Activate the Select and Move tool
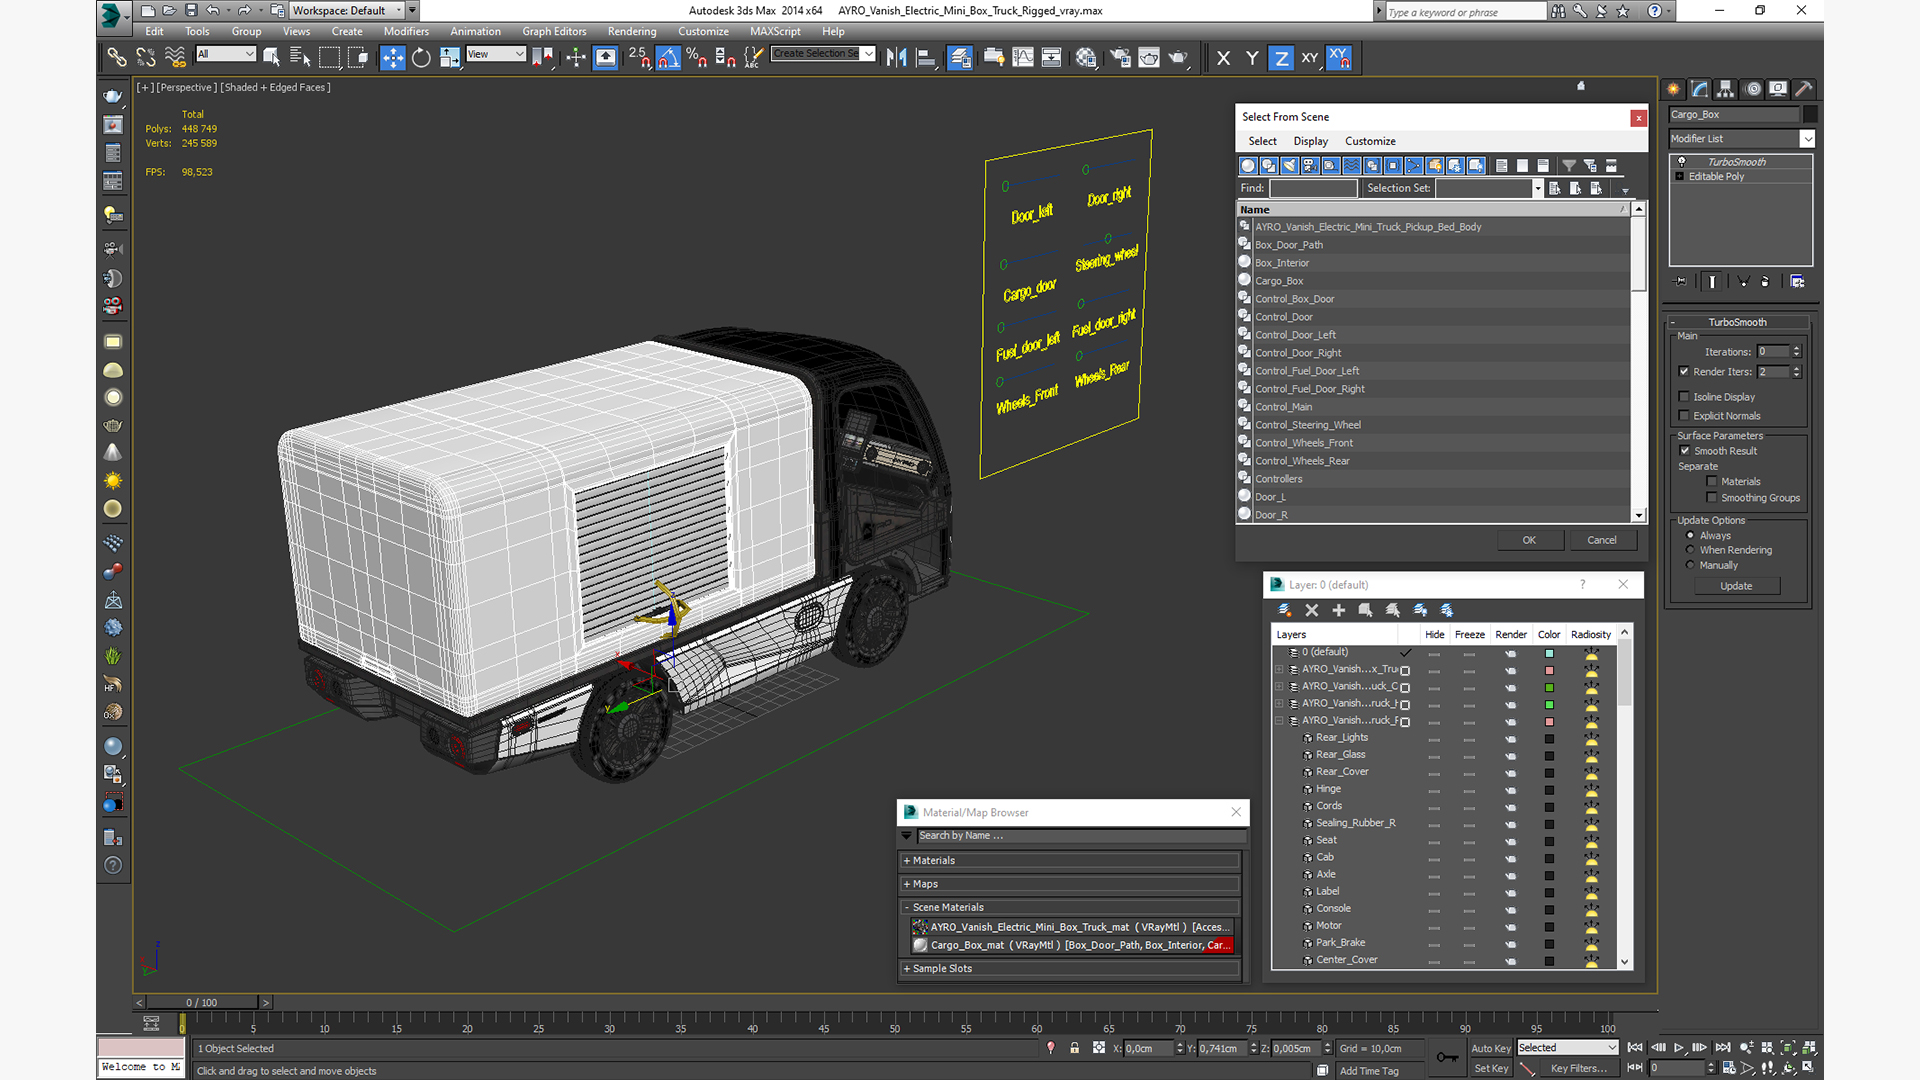This screenshot has width=1920, height=1080. (393, 58)
